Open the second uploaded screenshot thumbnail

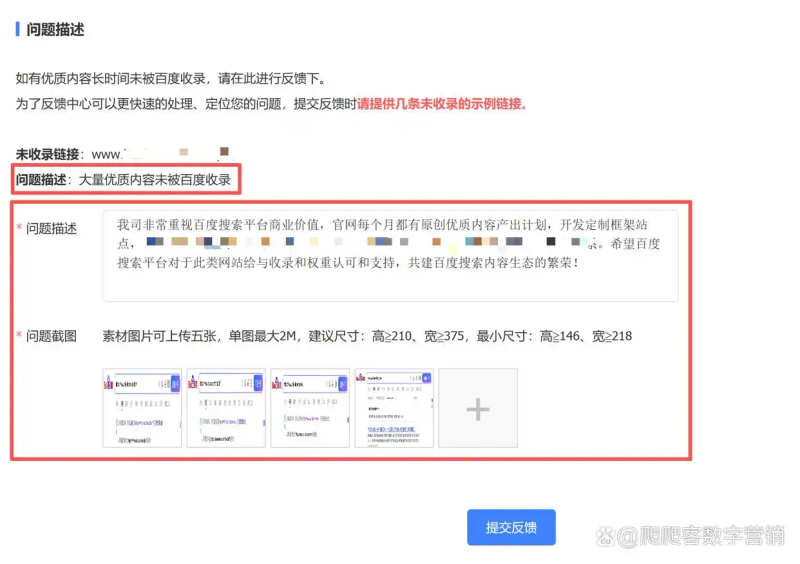pyautogui.click(x=226, y=408)
